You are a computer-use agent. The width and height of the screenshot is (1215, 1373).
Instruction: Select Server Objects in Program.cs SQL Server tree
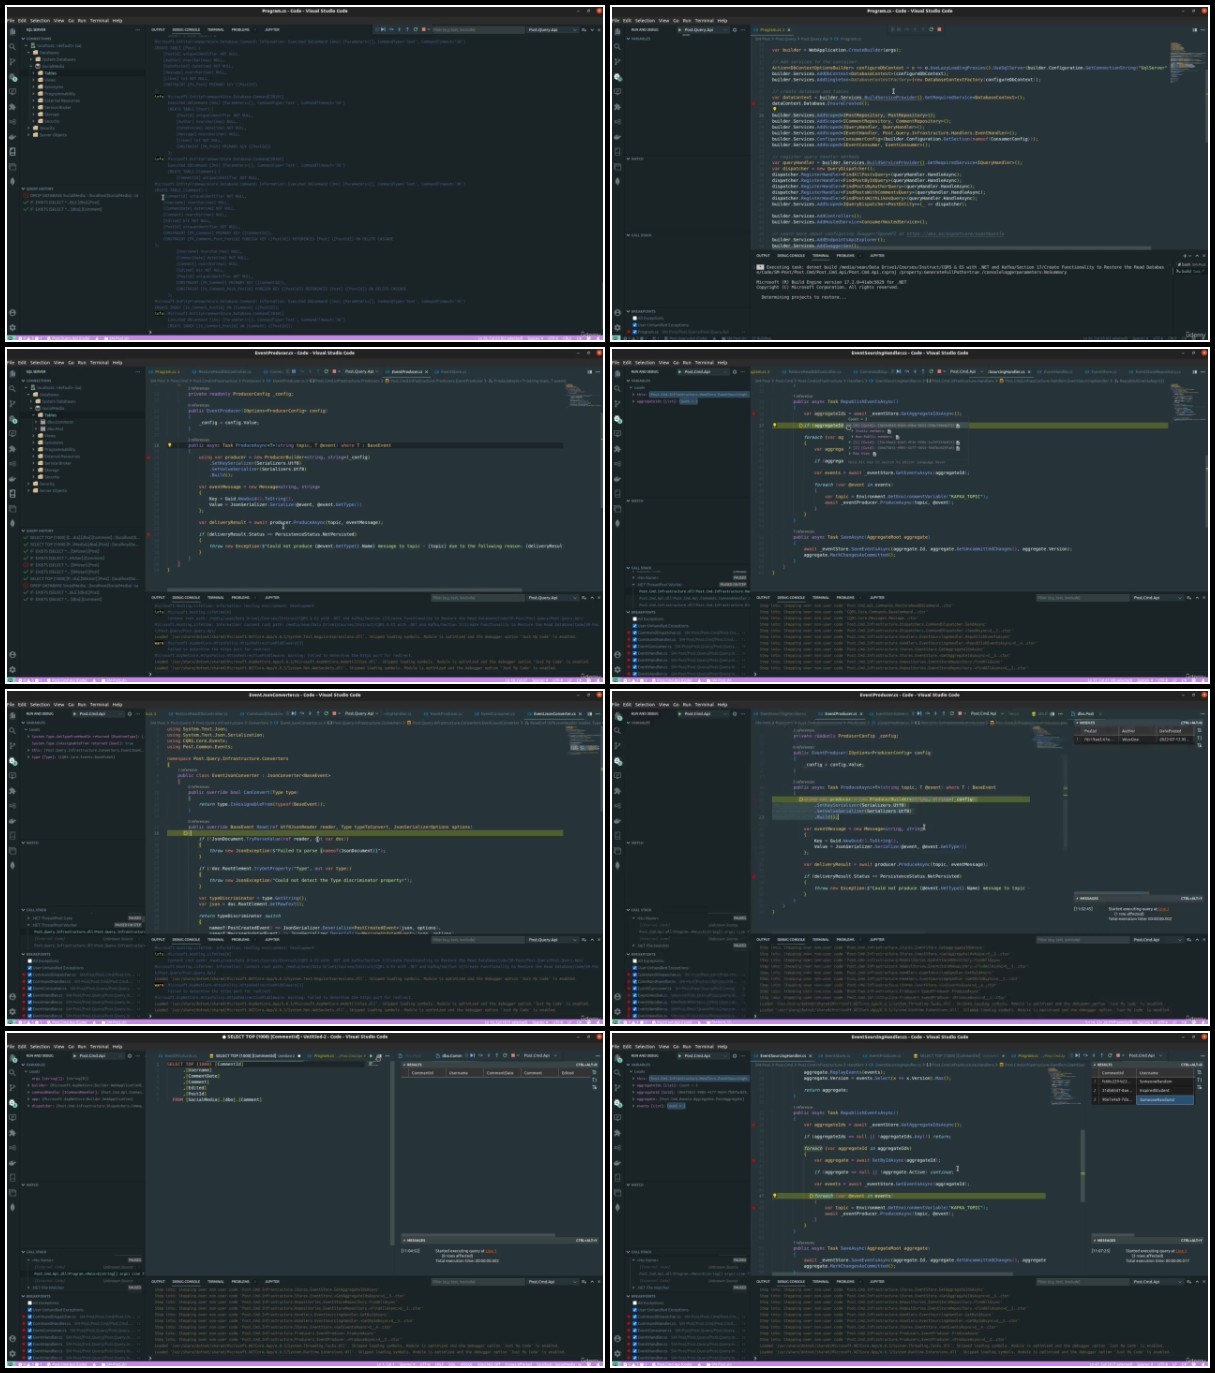(x=52, y=134)
